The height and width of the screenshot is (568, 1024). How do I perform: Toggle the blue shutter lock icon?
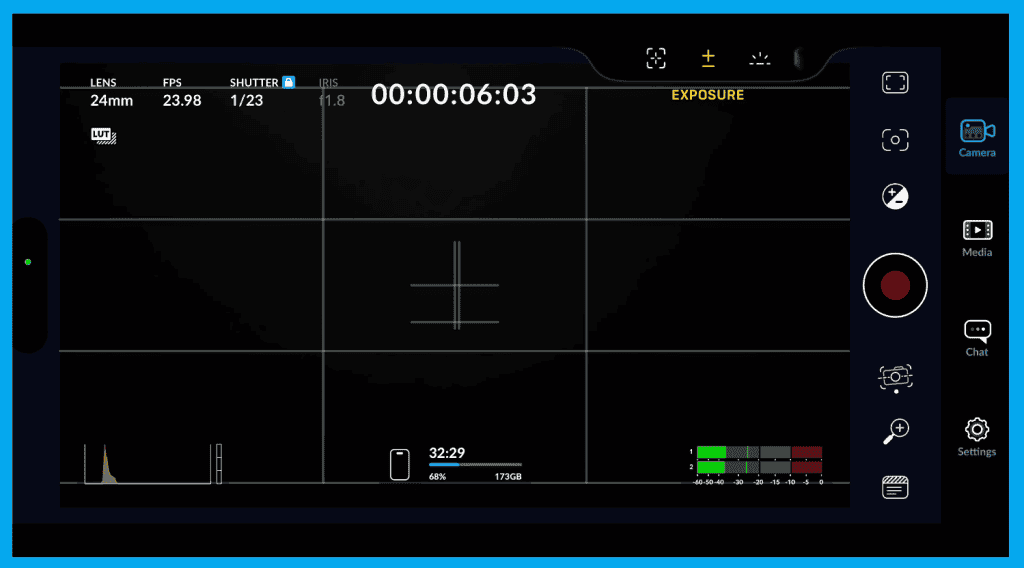[x=289, y=82]
